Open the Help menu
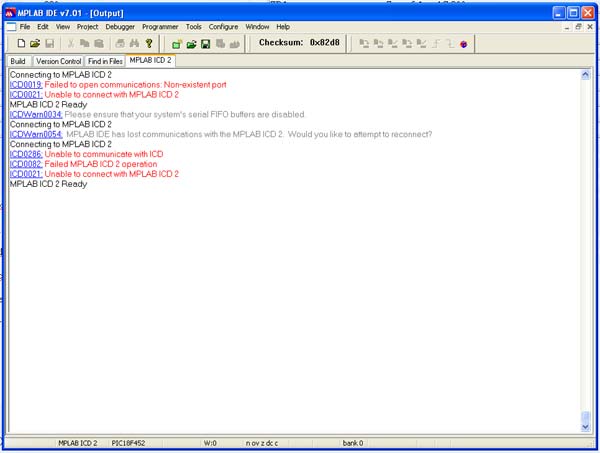 point(283,27)
